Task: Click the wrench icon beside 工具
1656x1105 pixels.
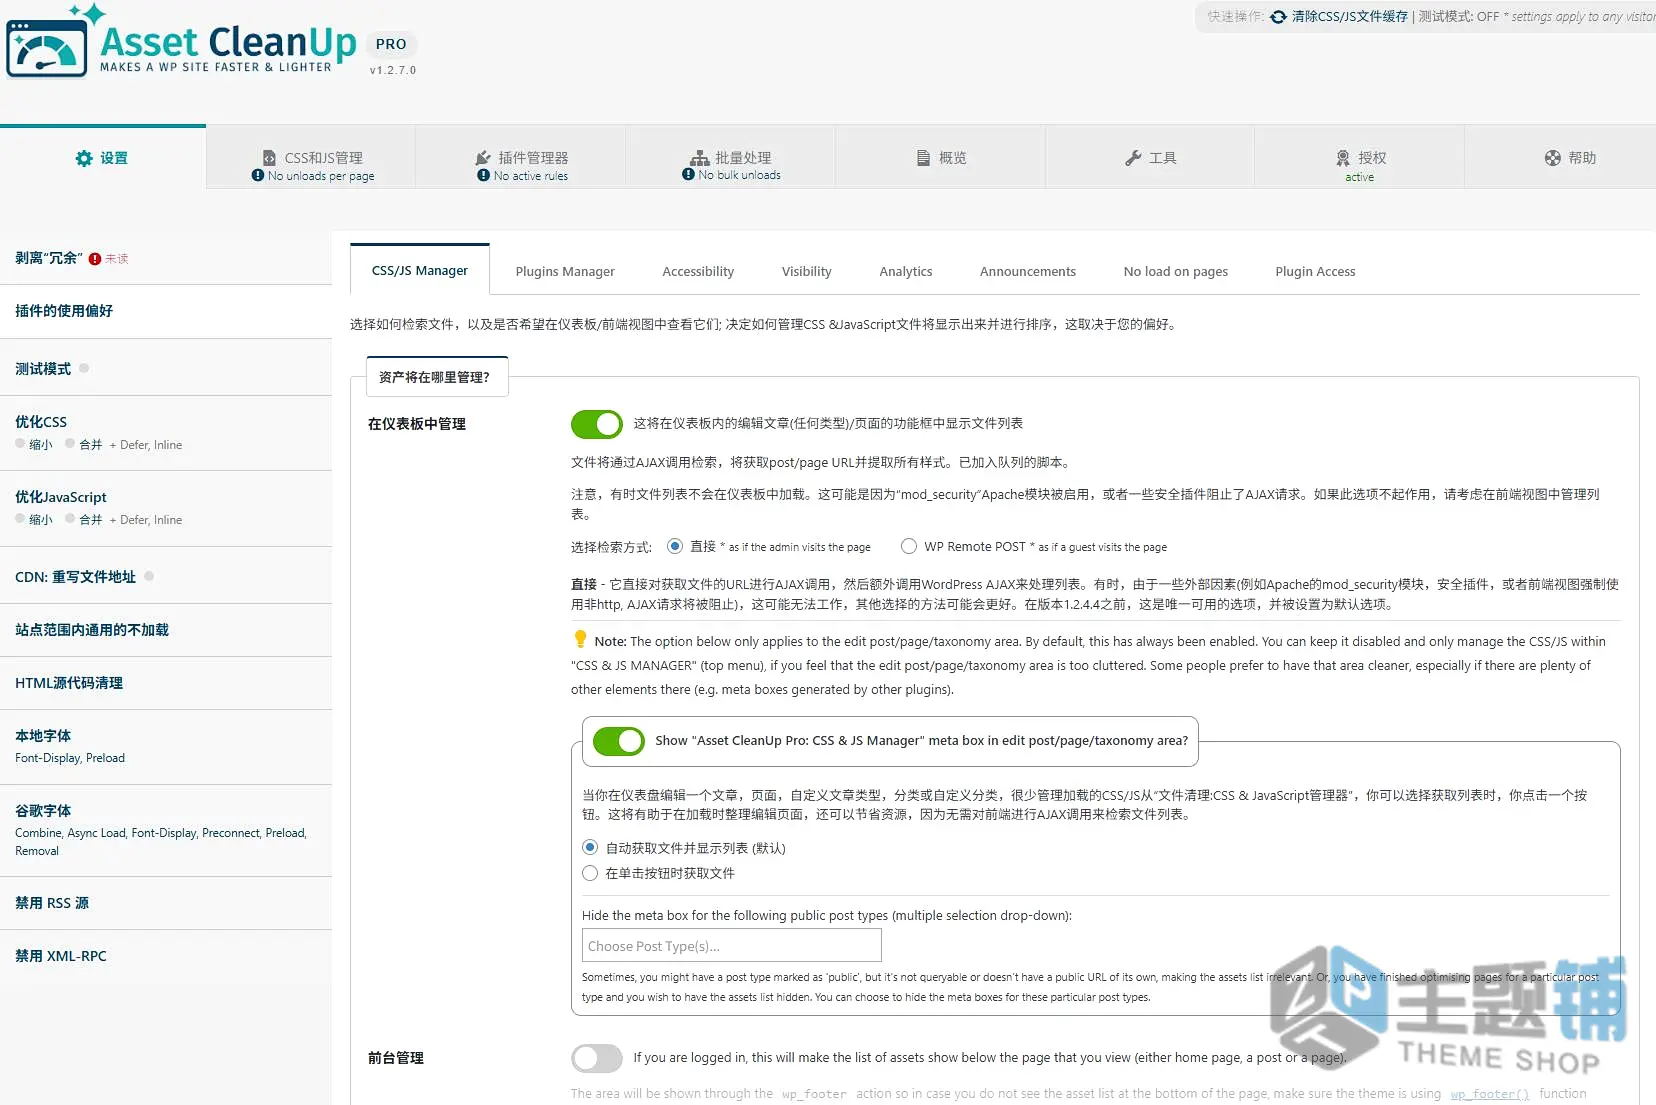Action: 1133,158
